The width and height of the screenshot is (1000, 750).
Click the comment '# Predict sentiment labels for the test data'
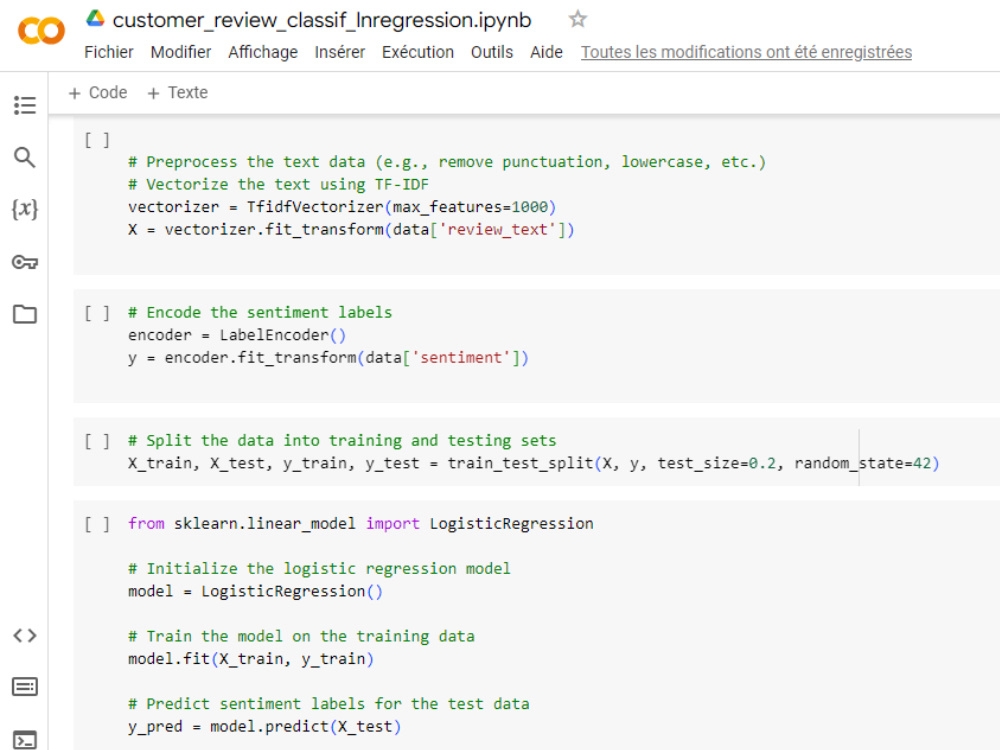pos(328,704)
